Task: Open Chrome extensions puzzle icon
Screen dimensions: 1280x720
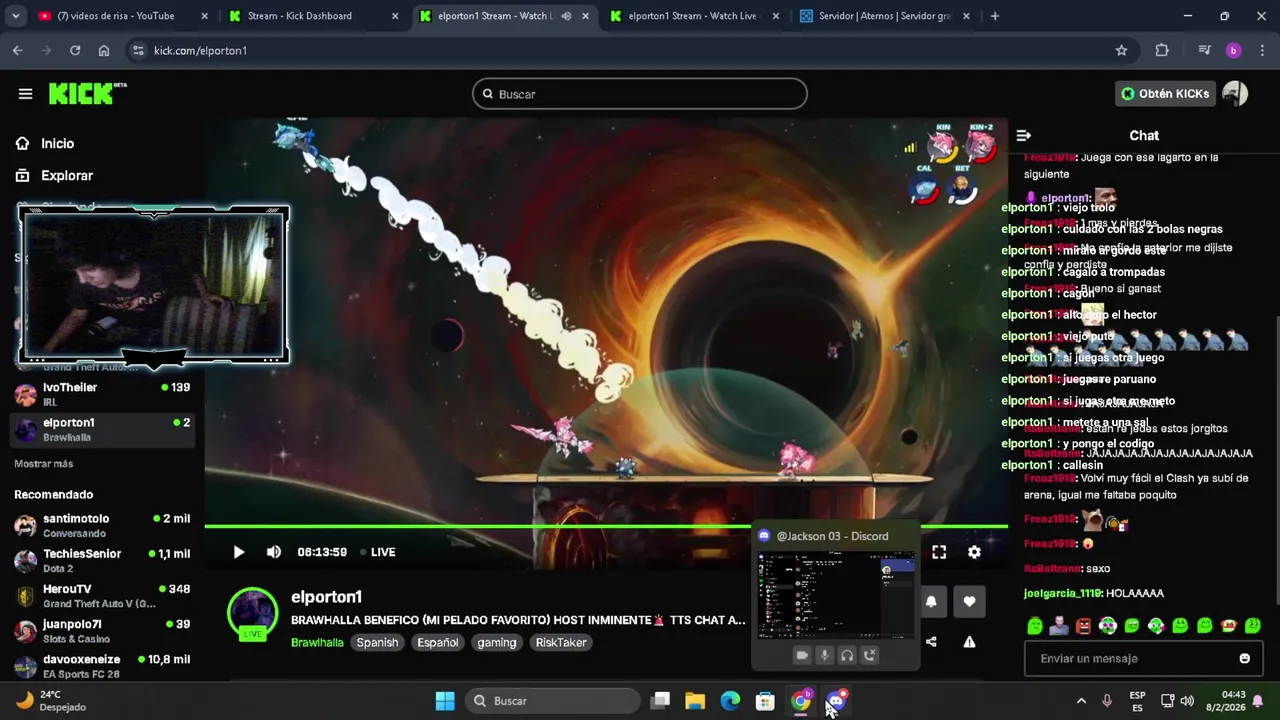Action: point(1161,50)
